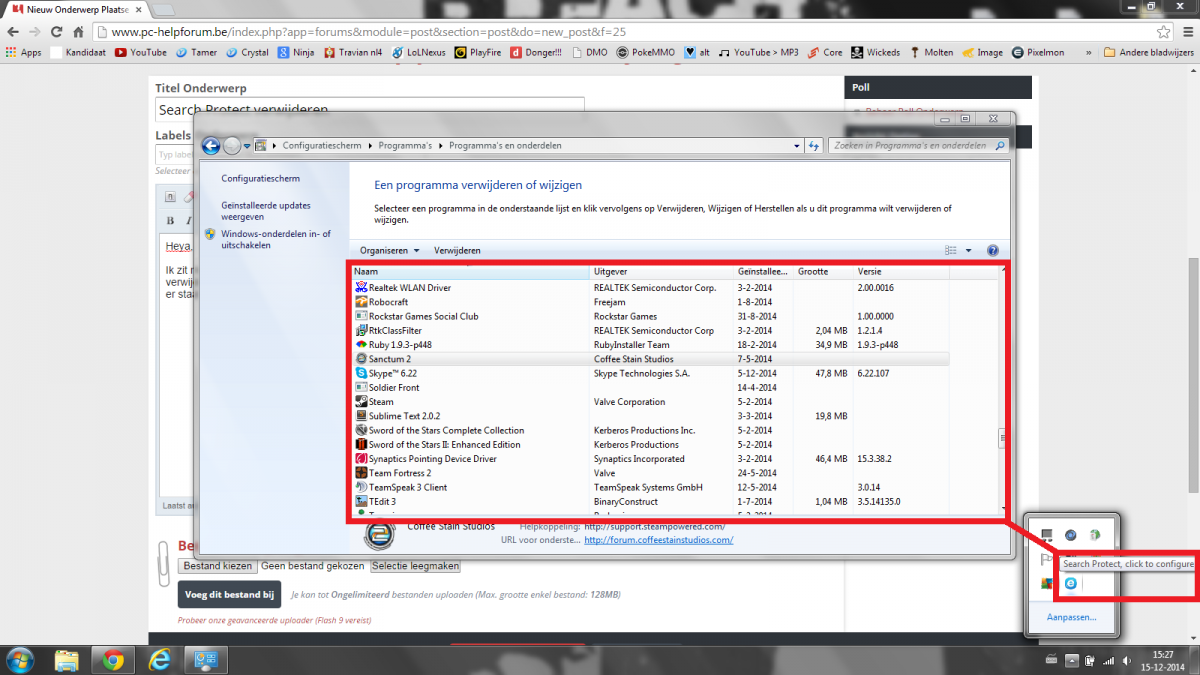Open the YouTube bookmark in Chrome
The height and width of the screenshot is (675, 1200).
pyautogui.click(x=139, y=52)
